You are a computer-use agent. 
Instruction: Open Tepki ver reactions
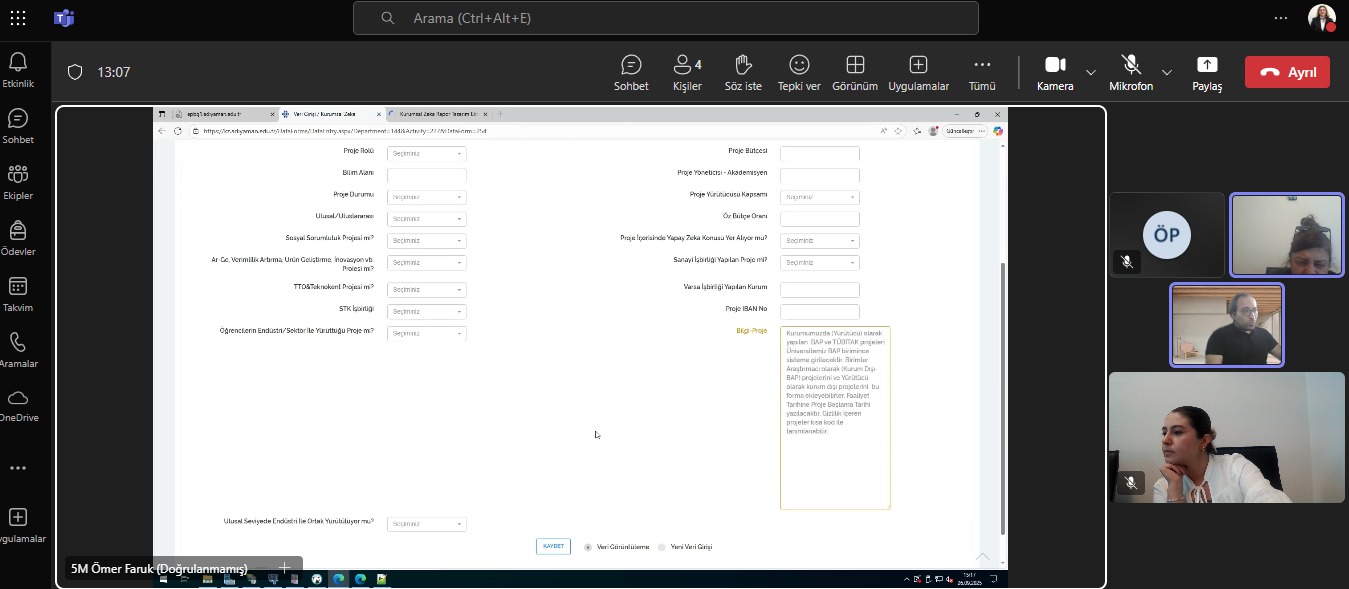(799, 72)
